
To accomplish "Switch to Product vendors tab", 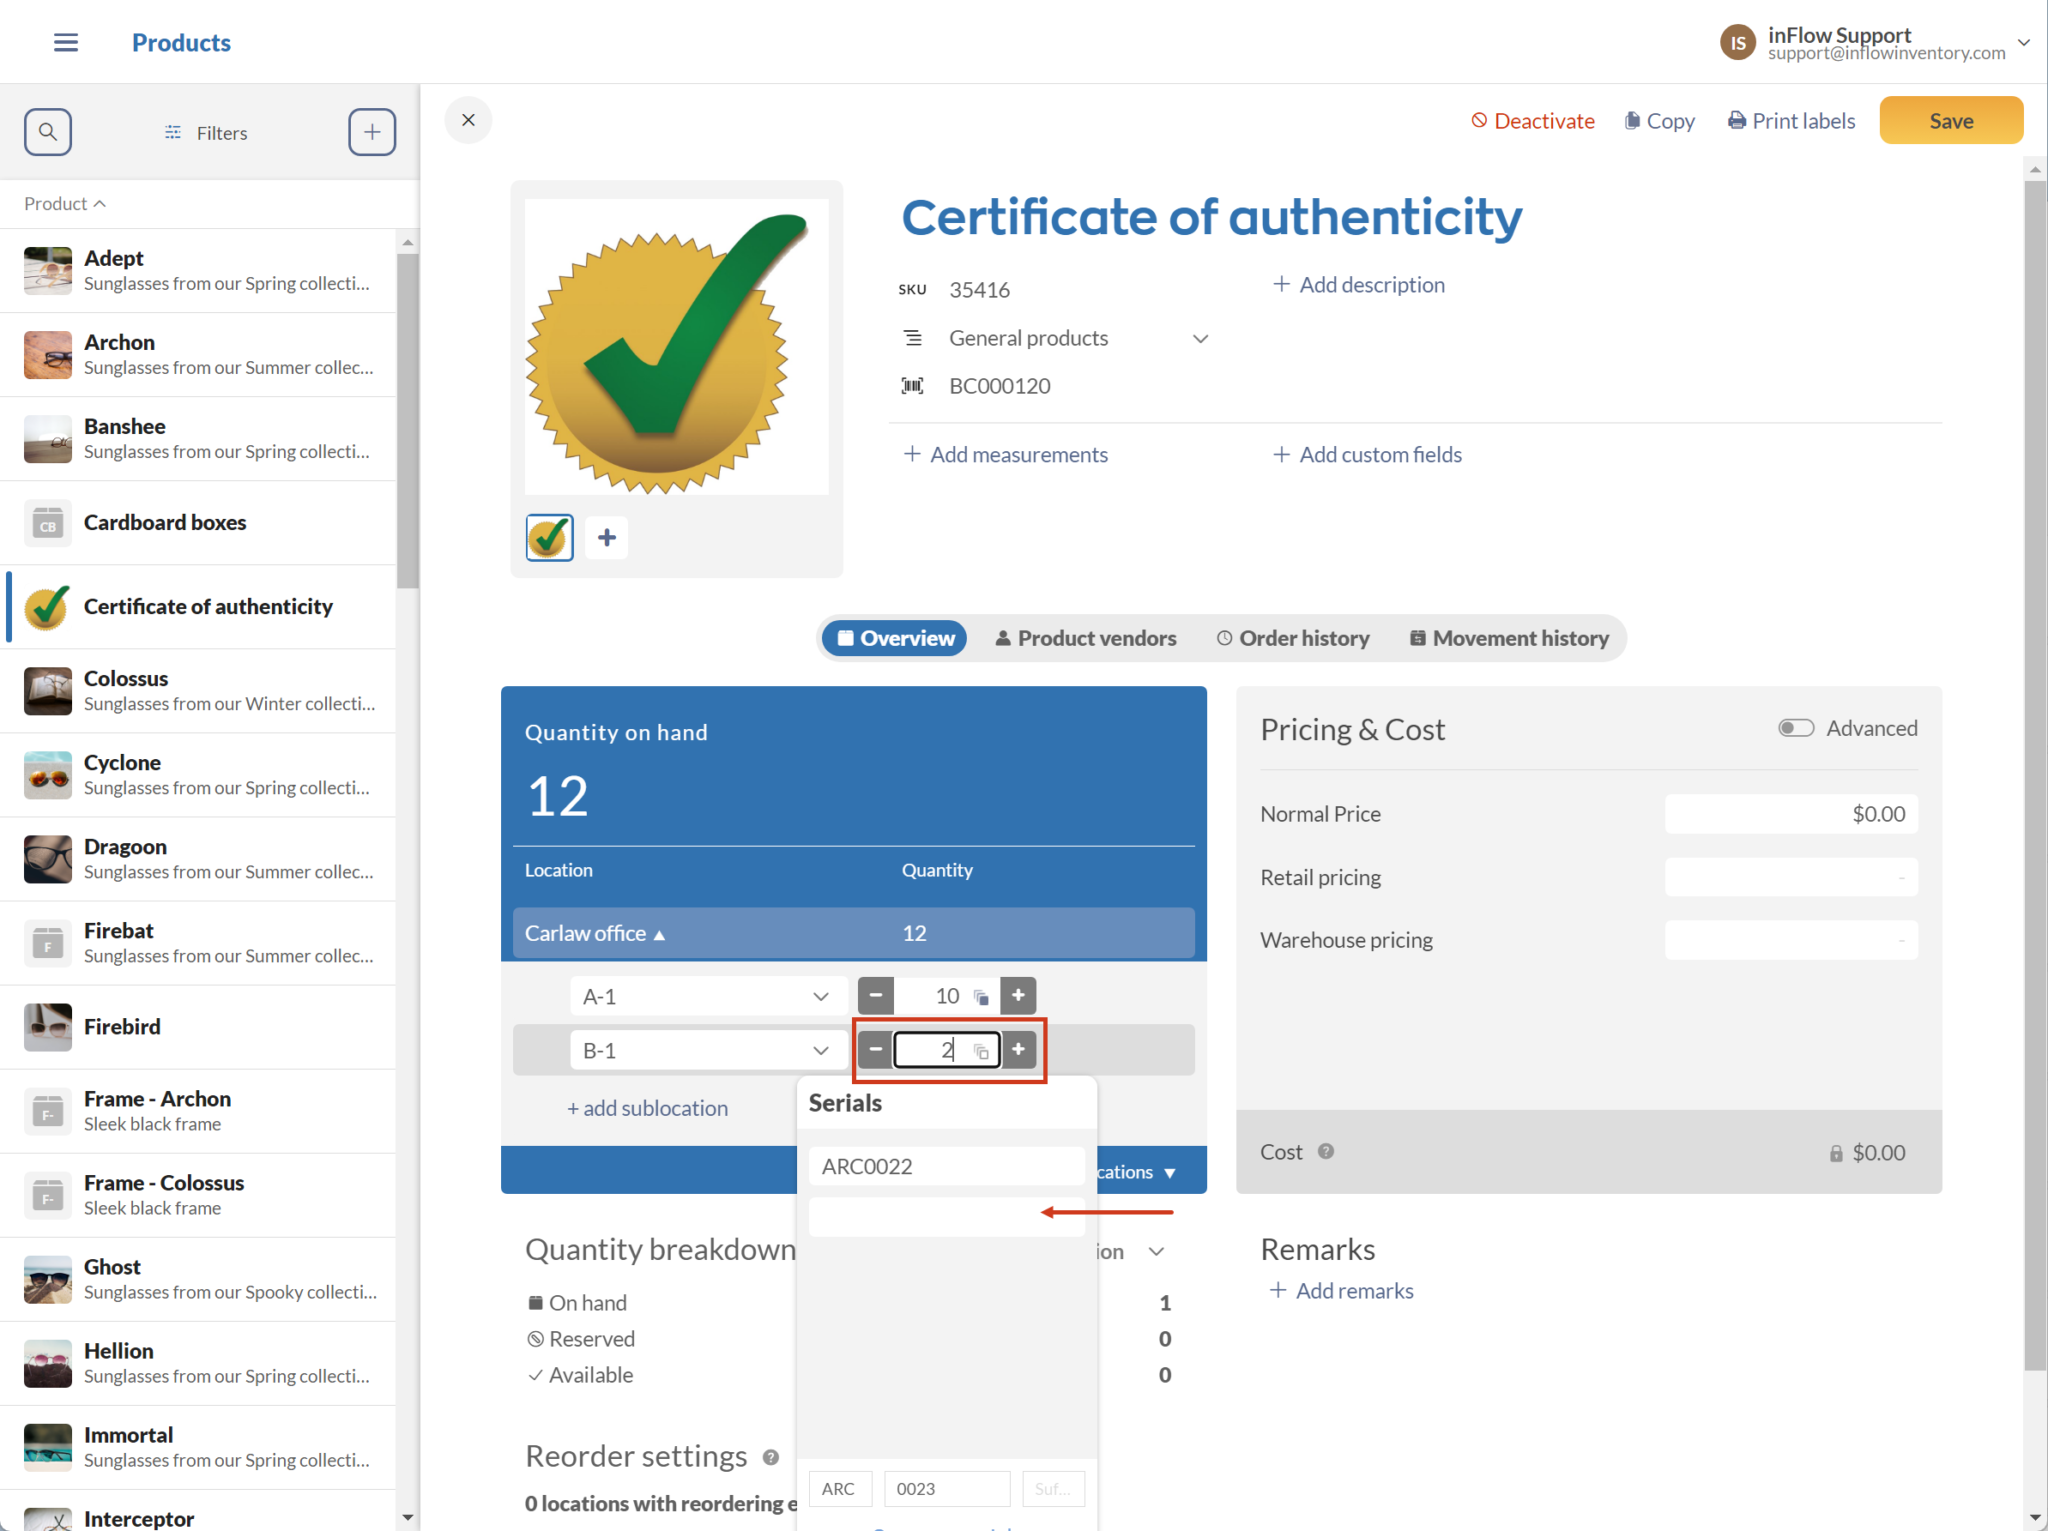I will pyautogui.click(x=1086, y=638).
